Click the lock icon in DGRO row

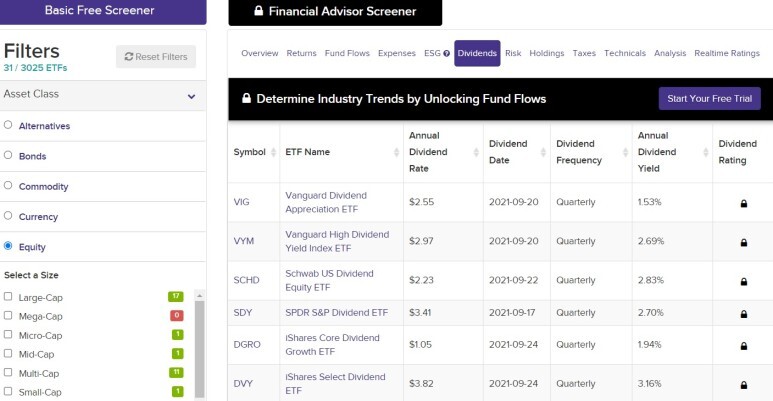(x=744, y=346)
